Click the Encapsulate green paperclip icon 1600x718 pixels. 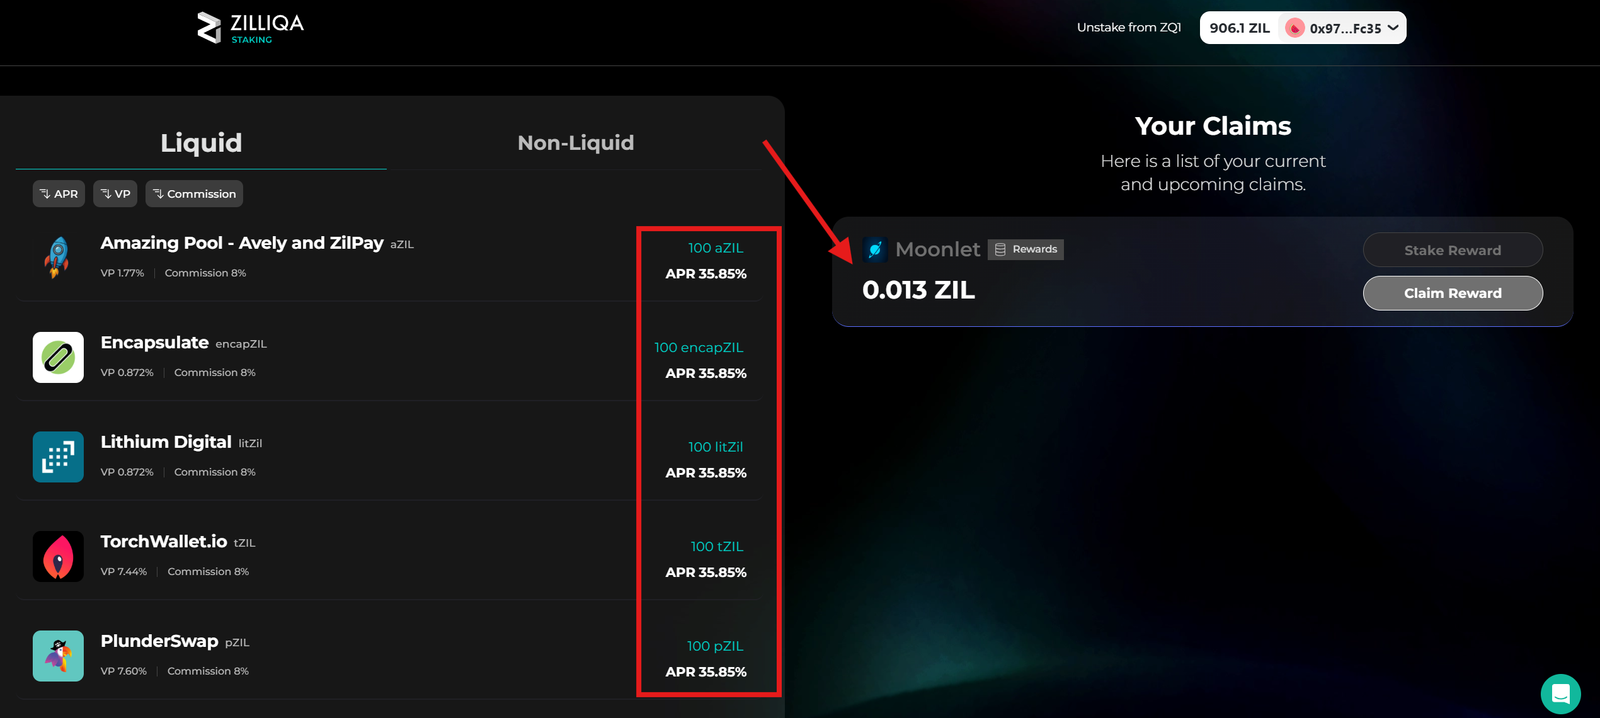pos(57,357)
